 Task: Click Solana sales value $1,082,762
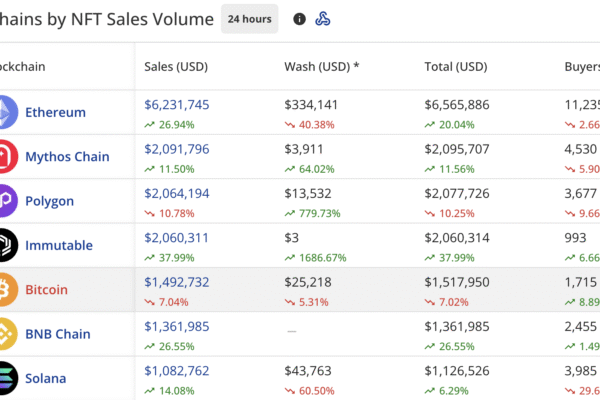pyautogui.click(x=177, y=371)
